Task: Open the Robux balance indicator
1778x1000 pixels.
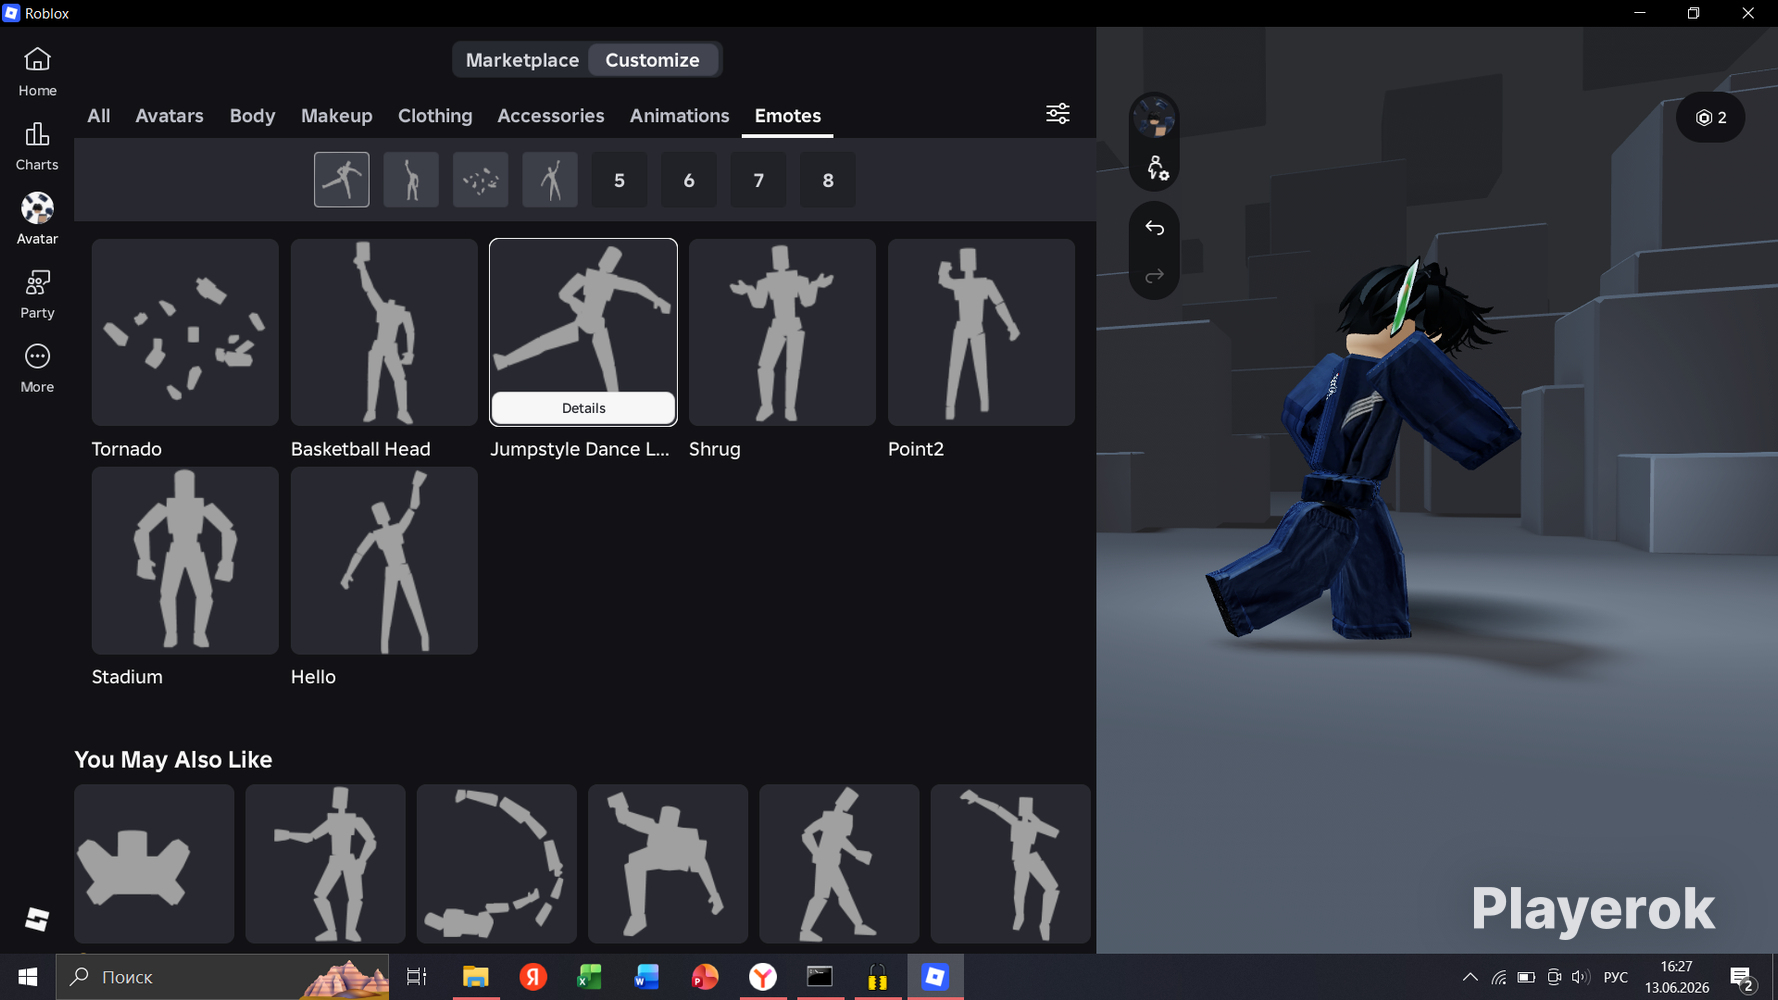Action: (x=1711, y=118)
